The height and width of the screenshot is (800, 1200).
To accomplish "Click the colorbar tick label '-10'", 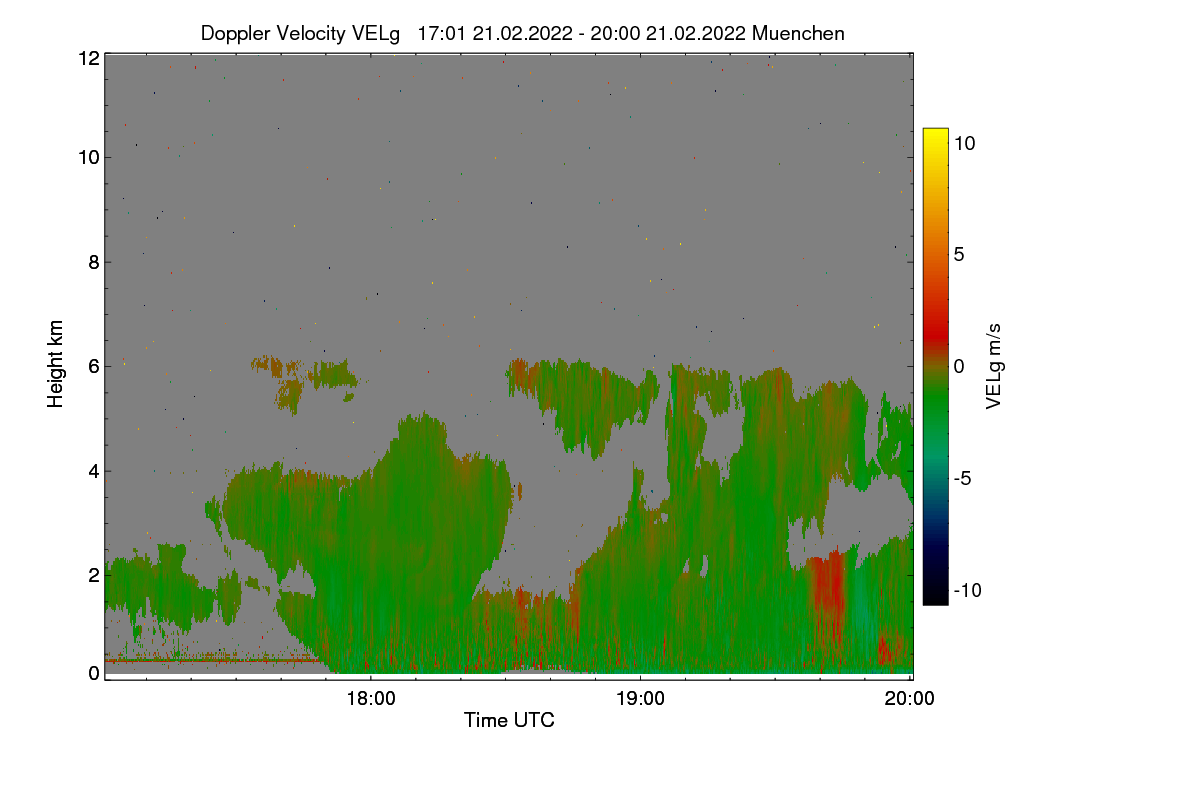I will pyautogui.click(x=967, y=590).
